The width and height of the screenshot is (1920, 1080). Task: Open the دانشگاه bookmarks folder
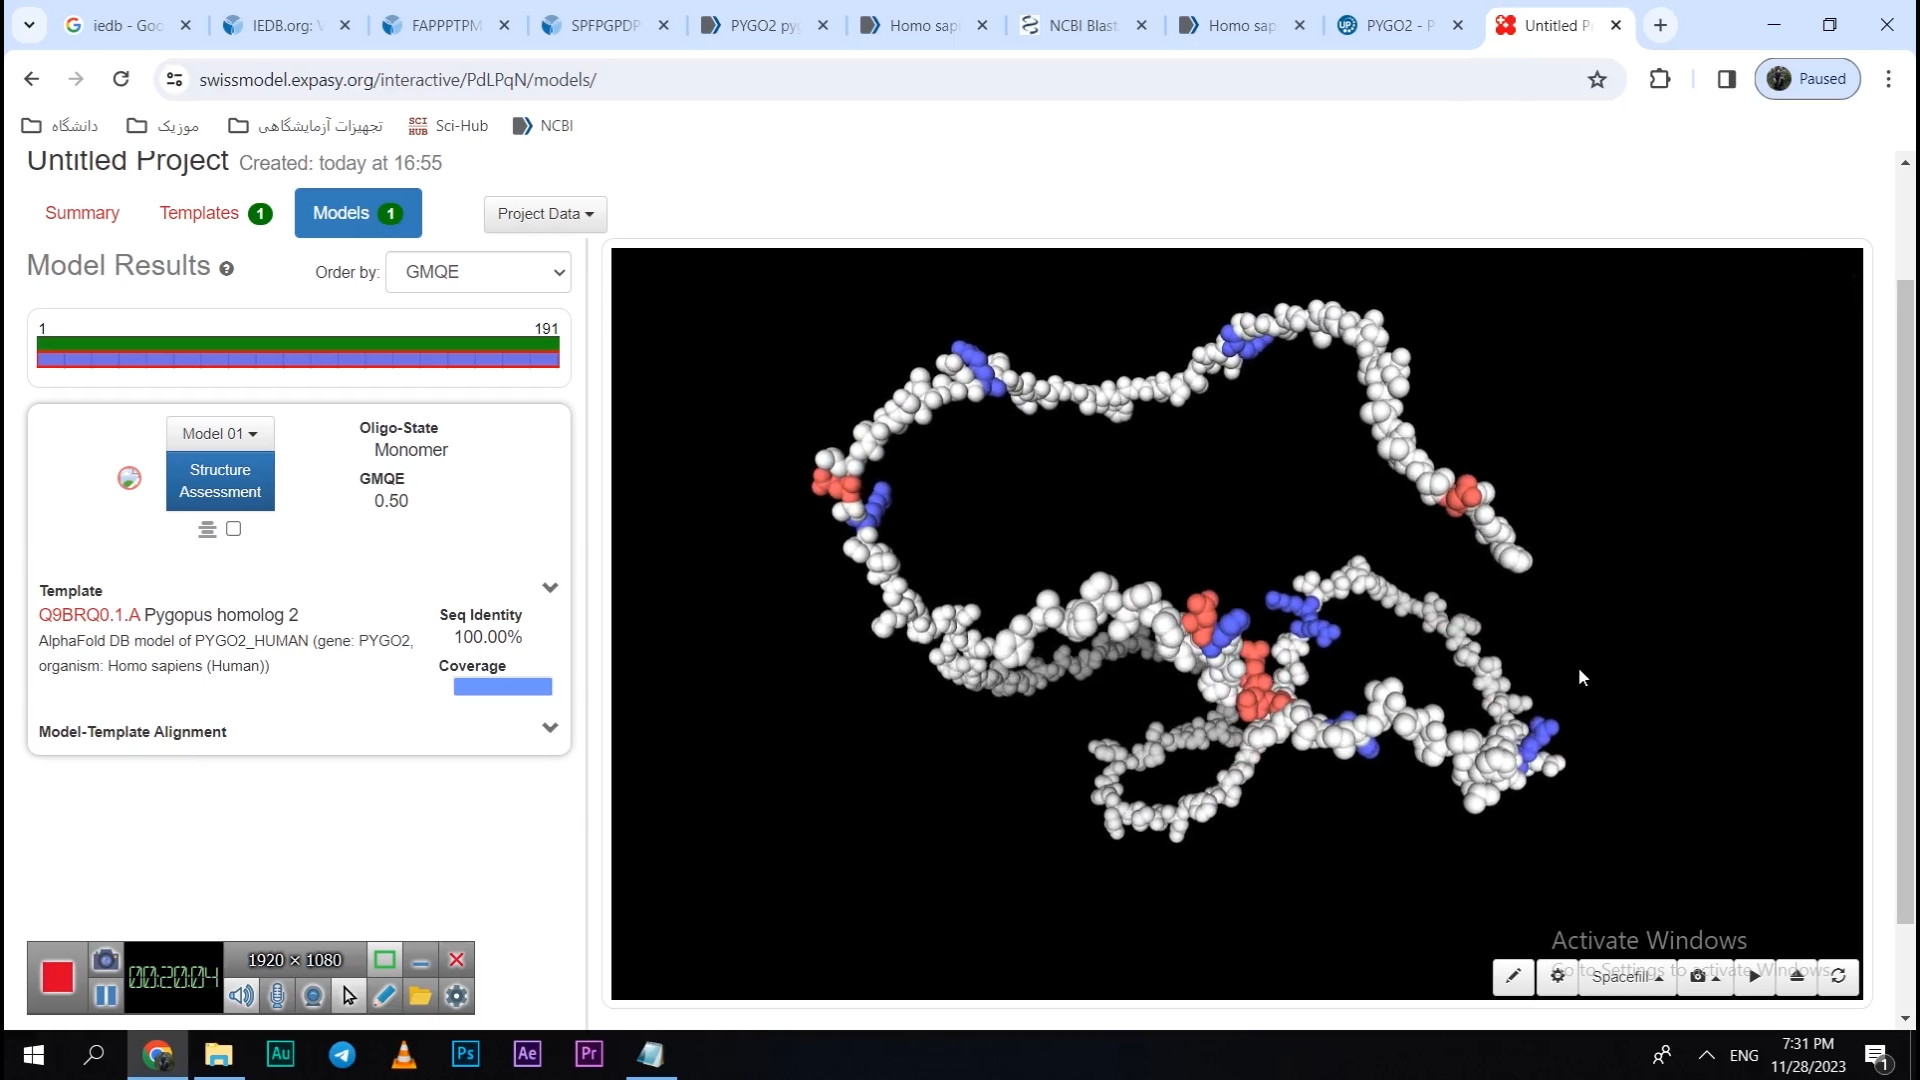point(60,125)
